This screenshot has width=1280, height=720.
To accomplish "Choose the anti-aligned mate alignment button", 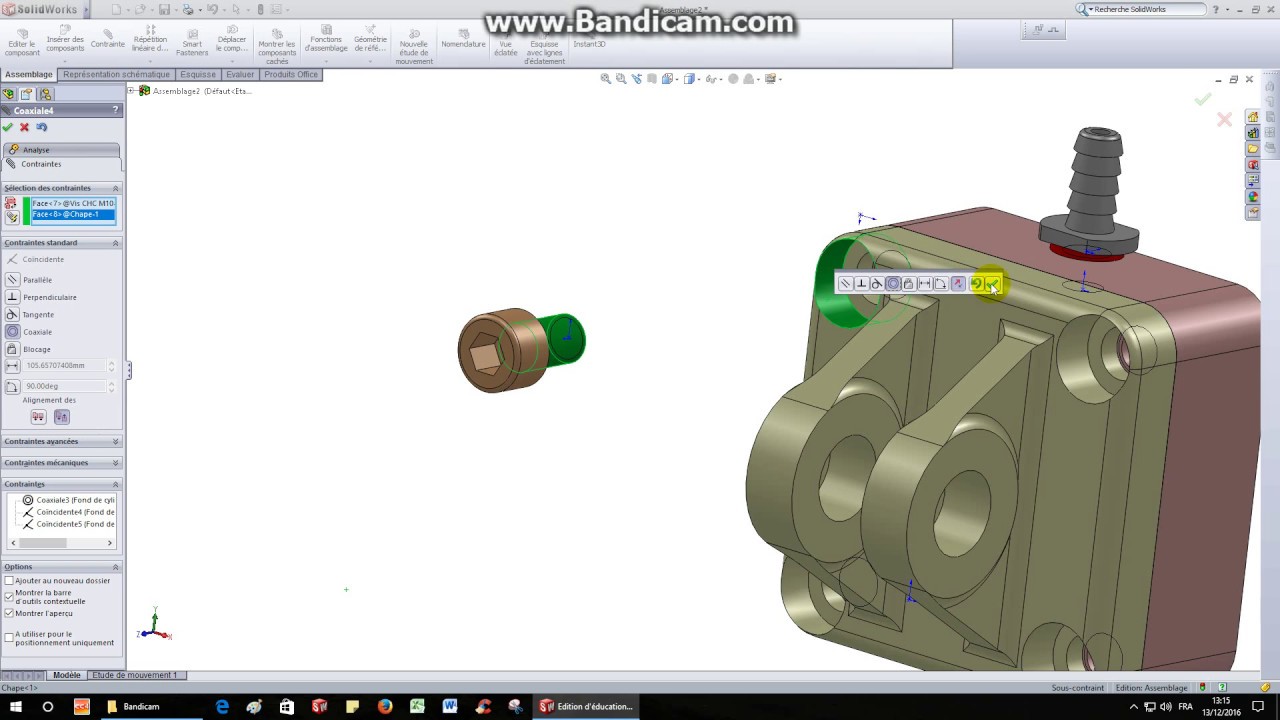I will (61, 417).
